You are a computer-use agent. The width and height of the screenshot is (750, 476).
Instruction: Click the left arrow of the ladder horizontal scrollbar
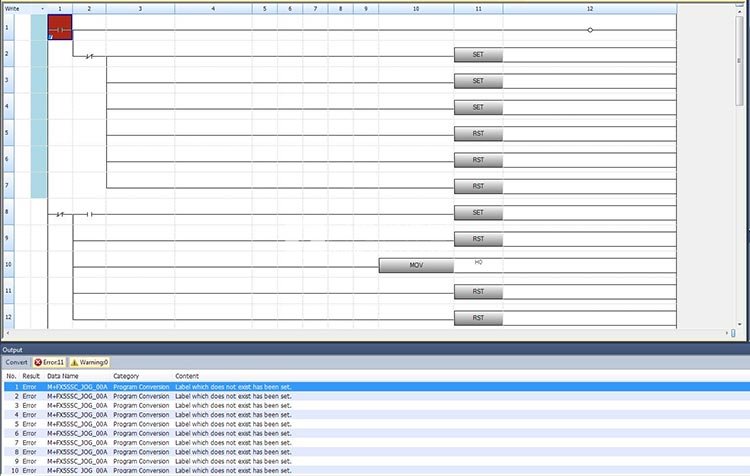click(x=7, y=333)
